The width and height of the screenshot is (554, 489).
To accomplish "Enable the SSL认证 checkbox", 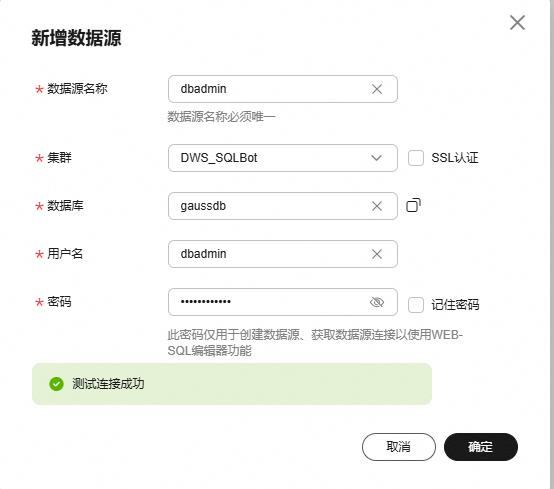I will coord(416,158).
